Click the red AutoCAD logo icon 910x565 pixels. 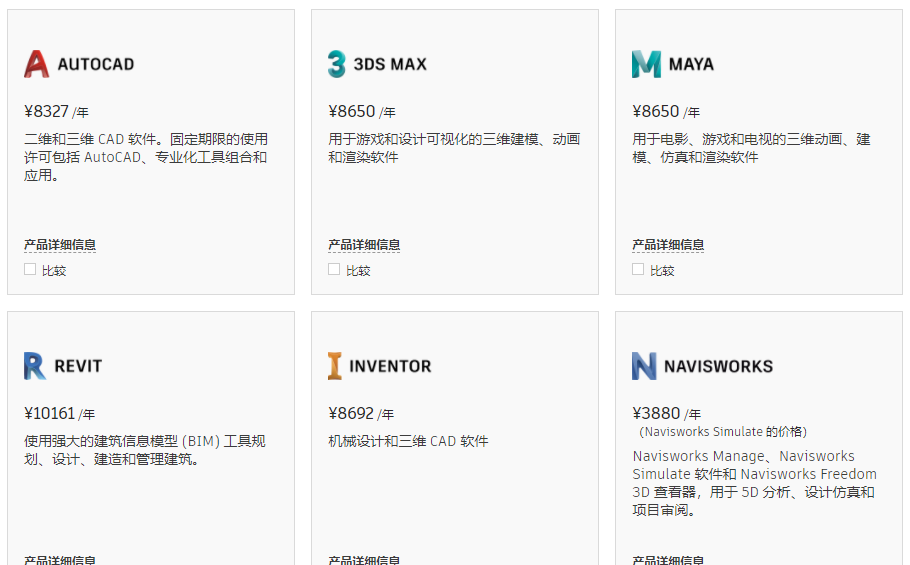(36, 64)
